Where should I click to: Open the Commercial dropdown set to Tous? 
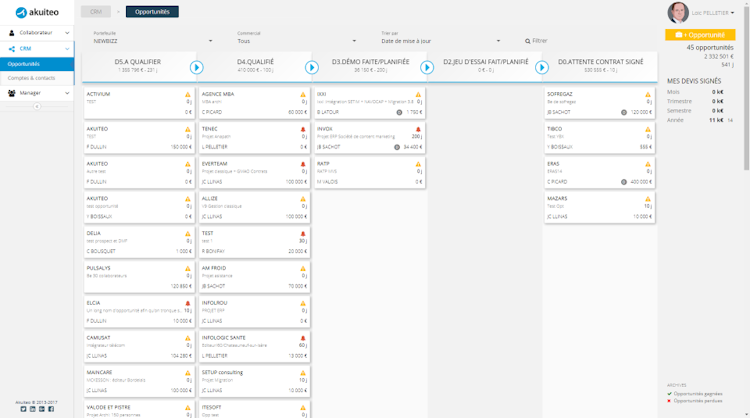point(297,41)
